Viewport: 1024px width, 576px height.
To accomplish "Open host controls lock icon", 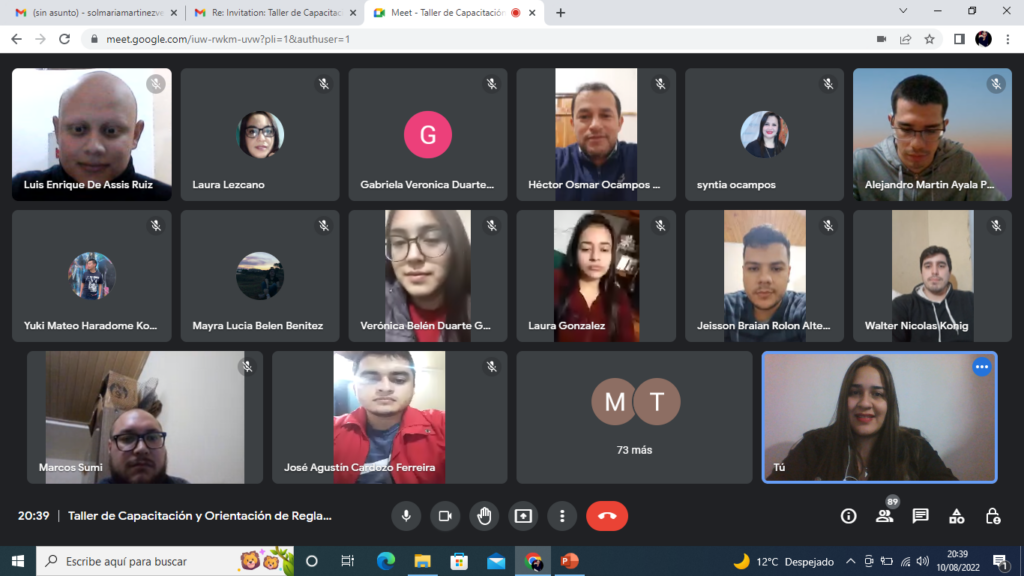I will [992, 516].
